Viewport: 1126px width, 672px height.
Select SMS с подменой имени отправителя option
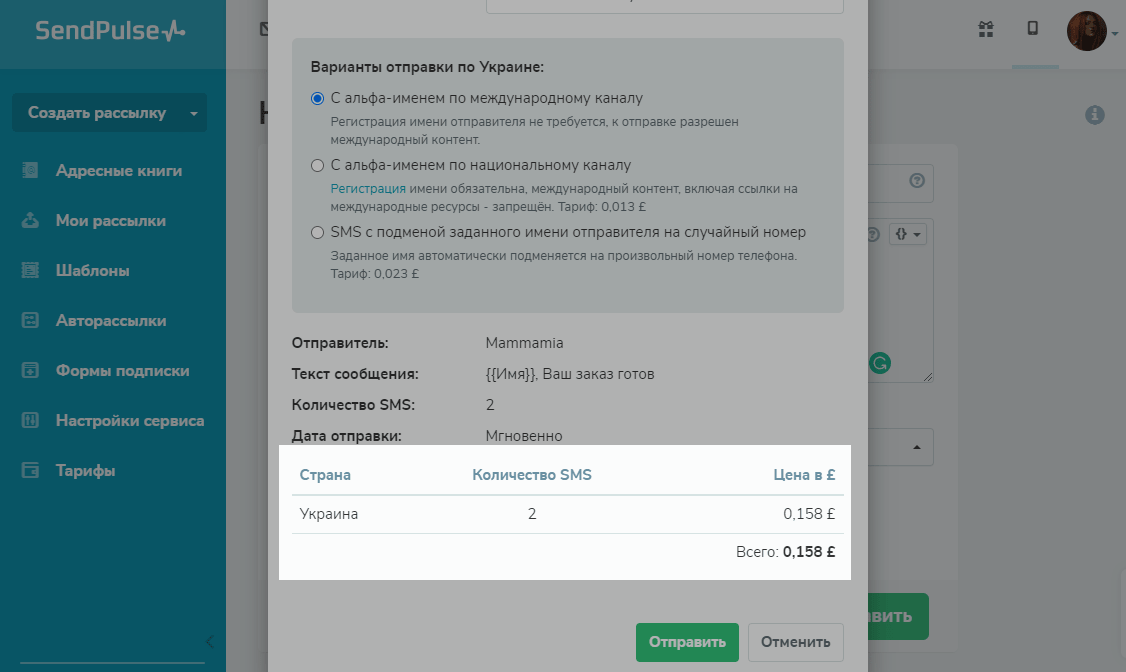coord(318,233)
